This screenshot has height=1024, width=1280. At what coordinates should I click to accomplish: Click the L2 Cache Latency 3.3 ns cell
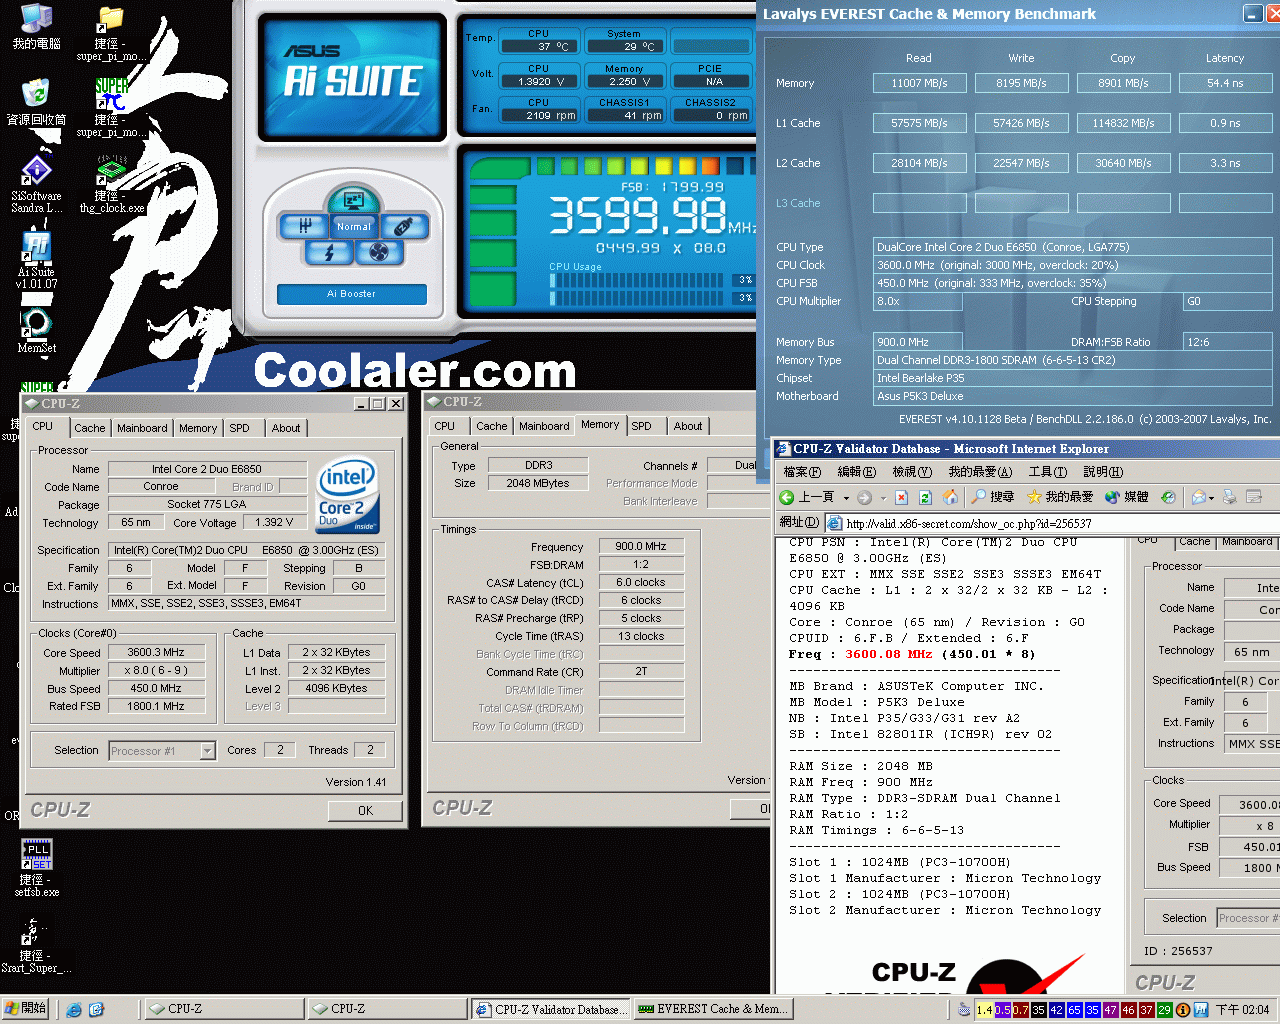1225,163
